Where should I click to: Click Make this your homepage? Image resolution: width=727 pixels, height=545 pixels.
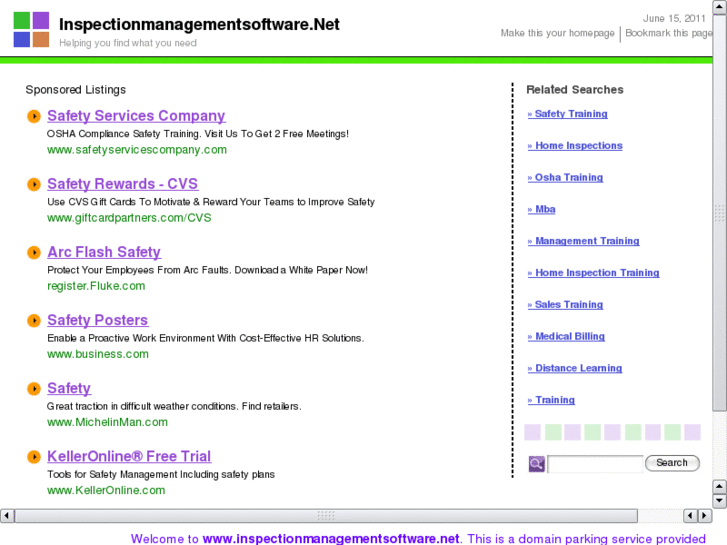557,33
